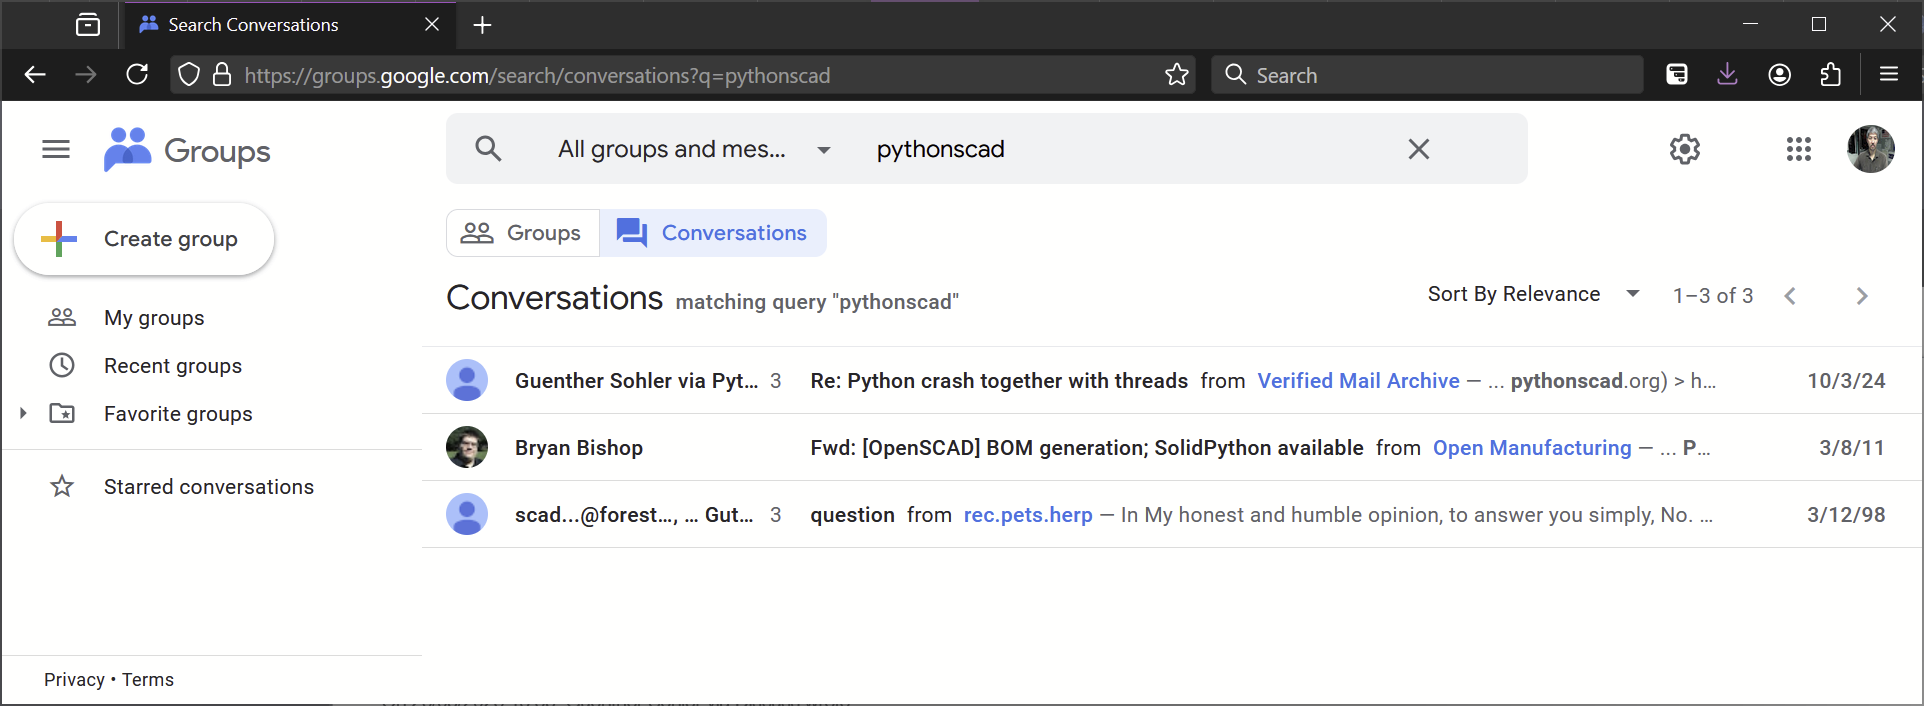The image size is (1924, 706).
Task: Open the Verified Mail Archive link
Action: [1358, 381]
